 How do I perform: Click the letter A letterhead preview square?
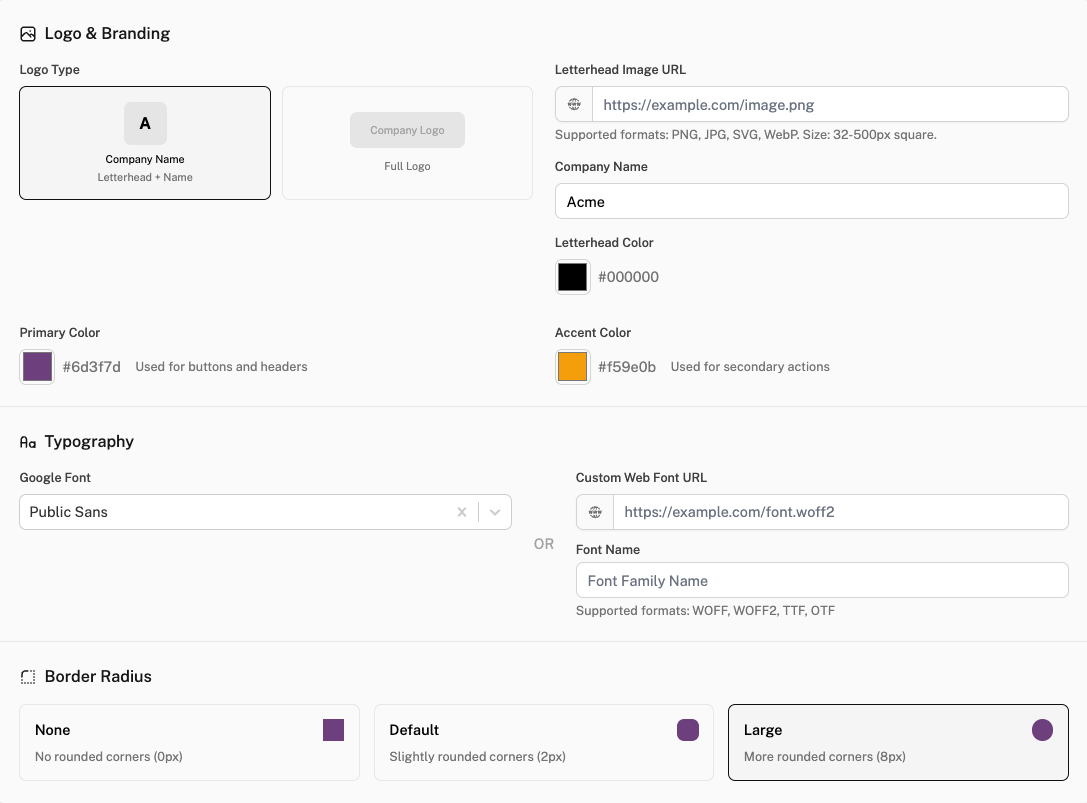point(144,123)
